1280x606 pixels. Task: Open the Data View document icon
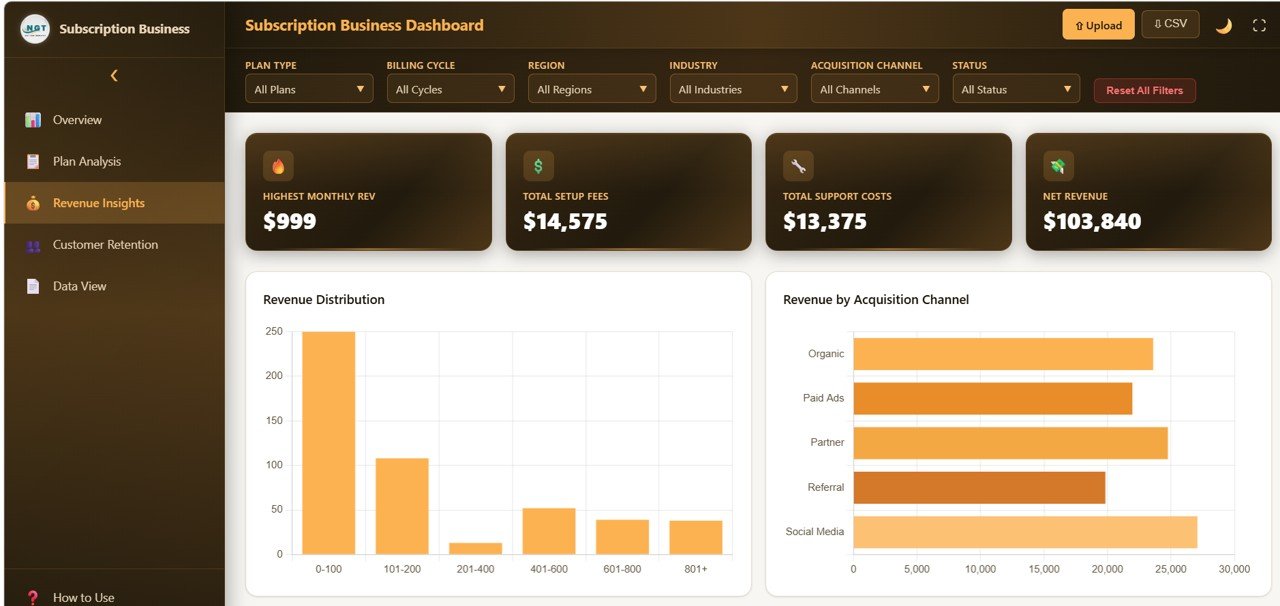(31, 286)
